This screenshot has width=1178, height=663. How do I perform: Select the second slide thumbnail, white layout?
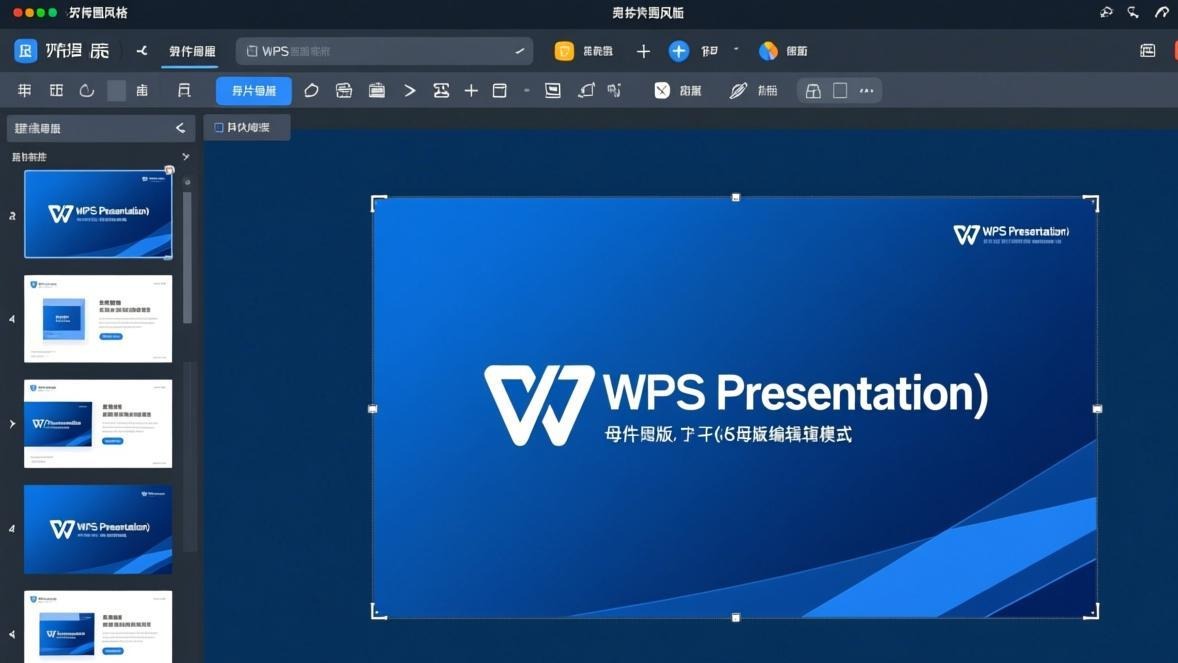(98, 319)
